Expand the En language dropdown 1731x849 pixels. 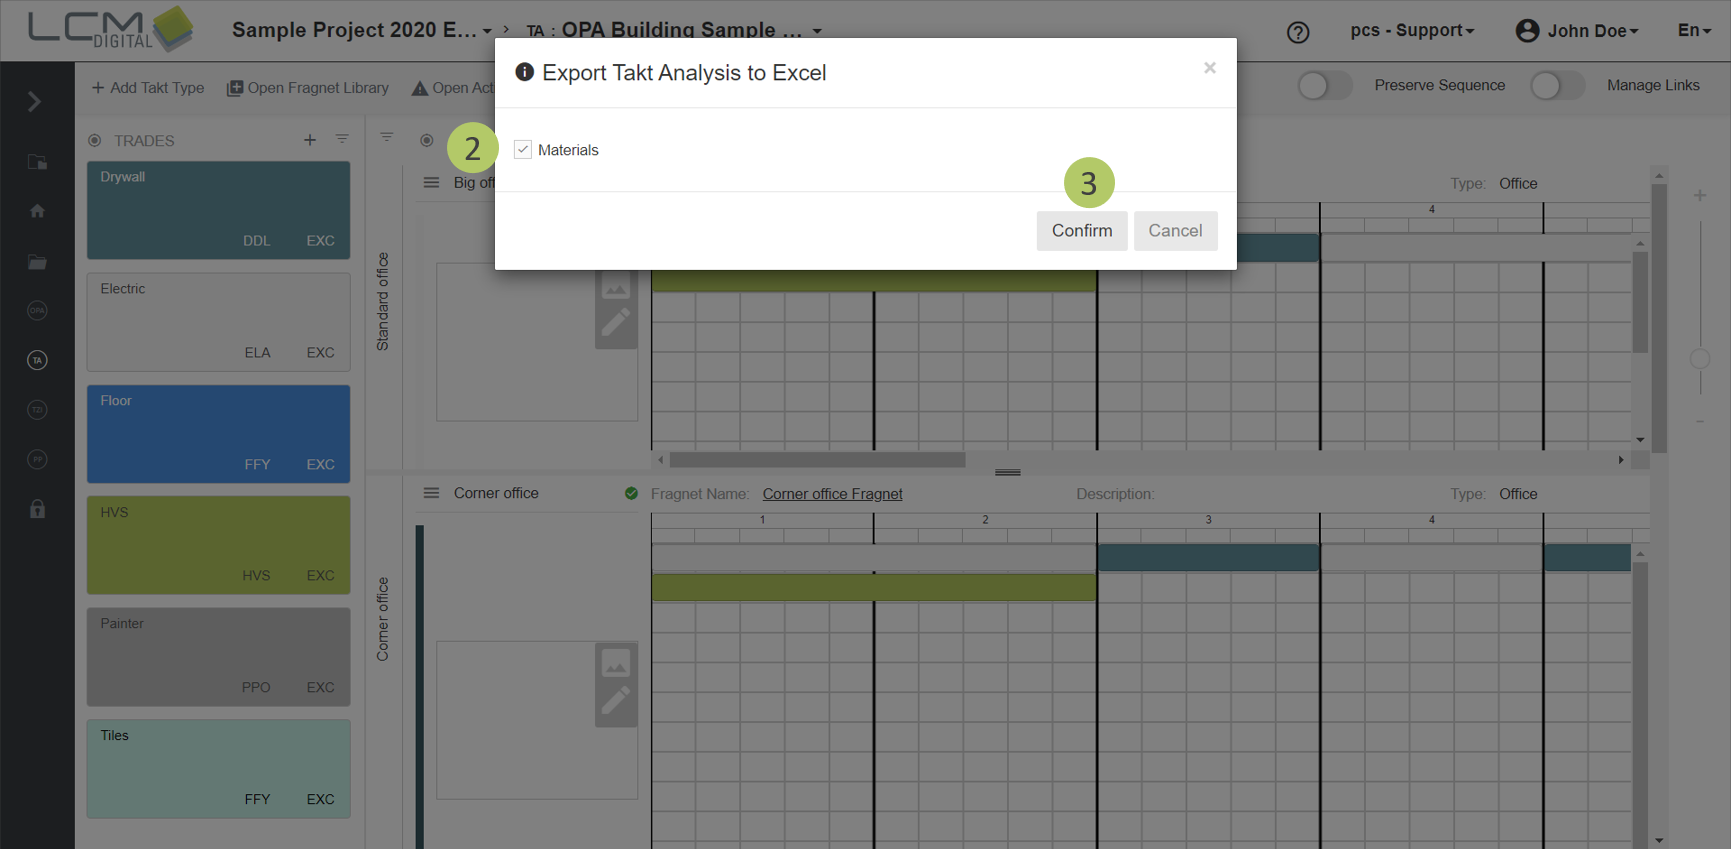tap(1694, 31)
